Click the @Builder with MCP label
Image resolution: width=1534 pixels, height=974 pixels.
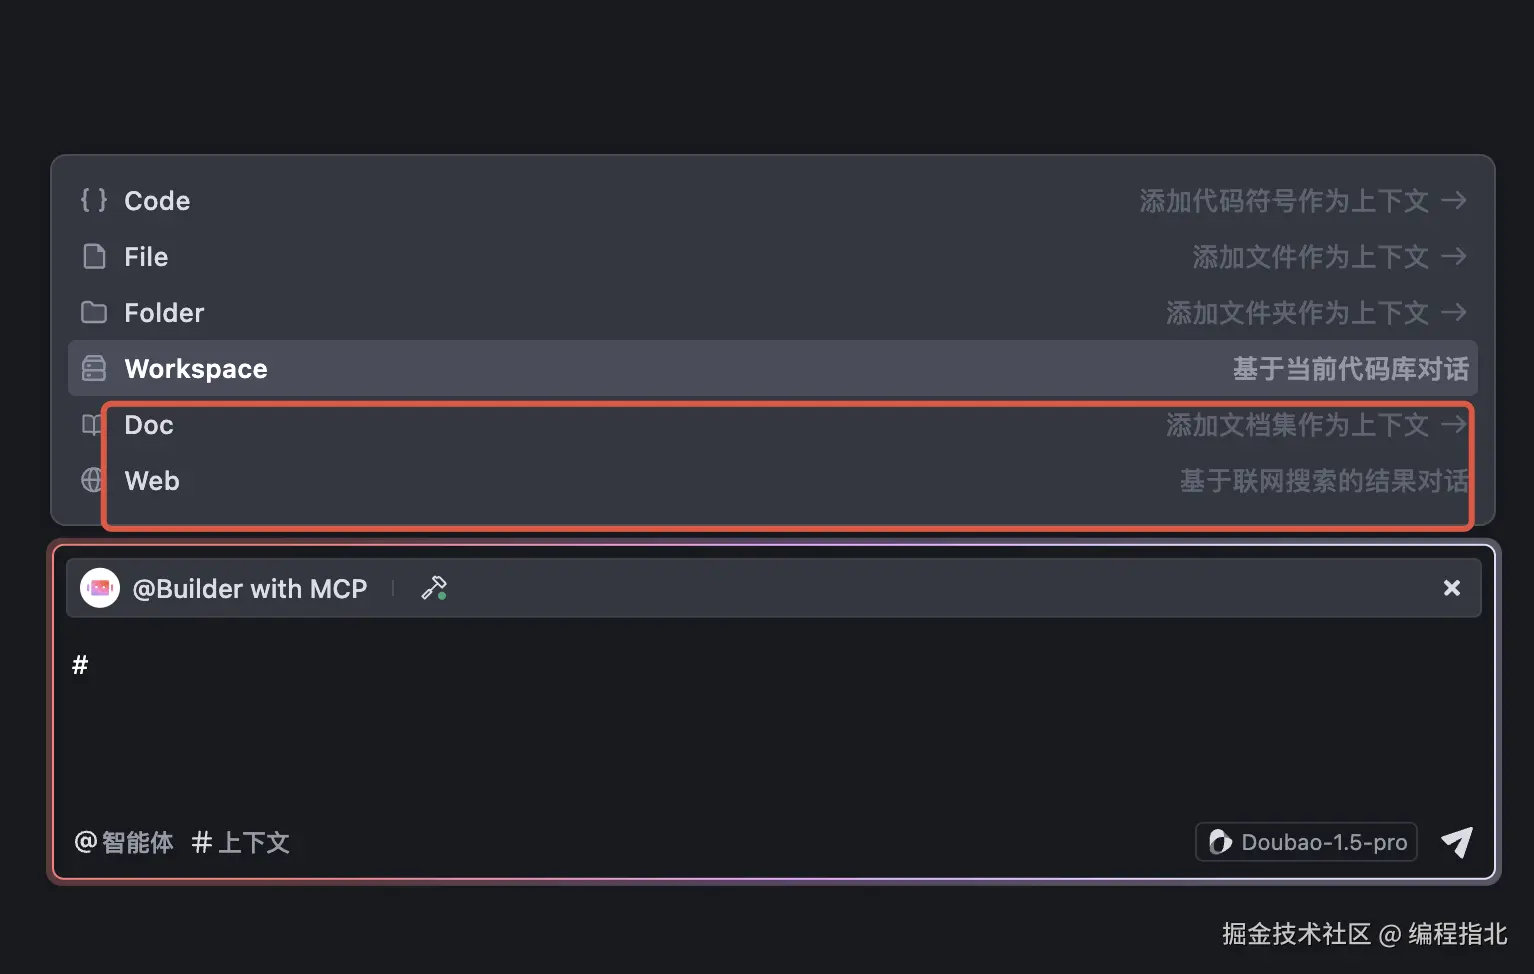[x=250, y=589]
